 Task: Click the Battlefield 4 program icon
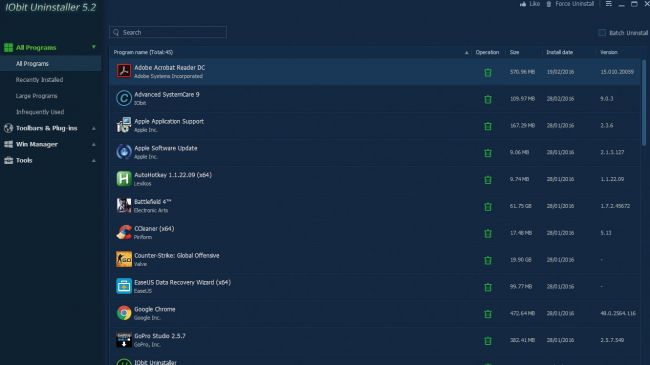pyautogui.click(x=124, y=206)
